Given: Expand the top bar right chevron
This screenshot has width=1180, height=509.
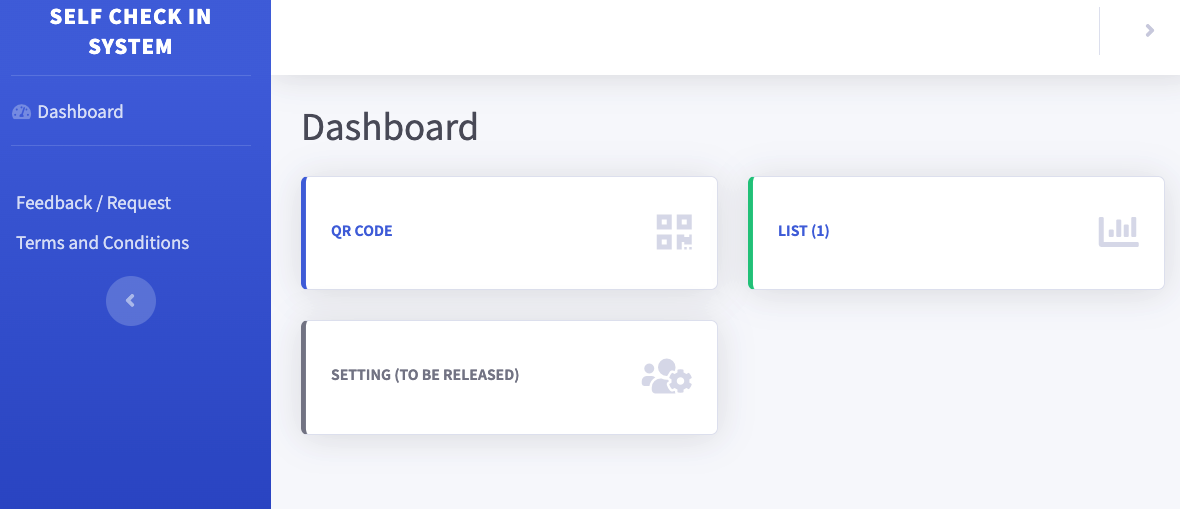Looking at the screenshot, I should tap(1149, 30).
